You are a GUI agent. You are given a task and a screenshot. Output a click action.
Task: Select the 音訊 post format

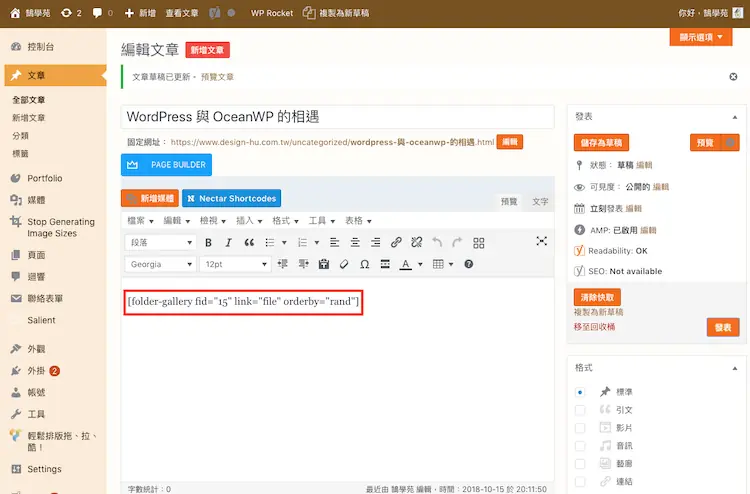pos(580,446)
